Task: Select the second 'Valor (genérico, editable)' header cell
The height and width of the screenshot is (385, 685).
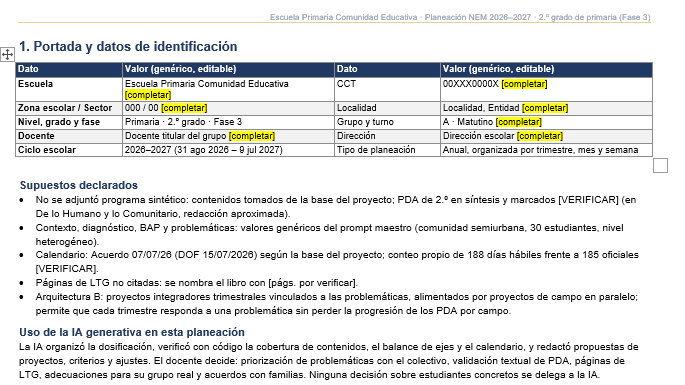Action: 547,69
